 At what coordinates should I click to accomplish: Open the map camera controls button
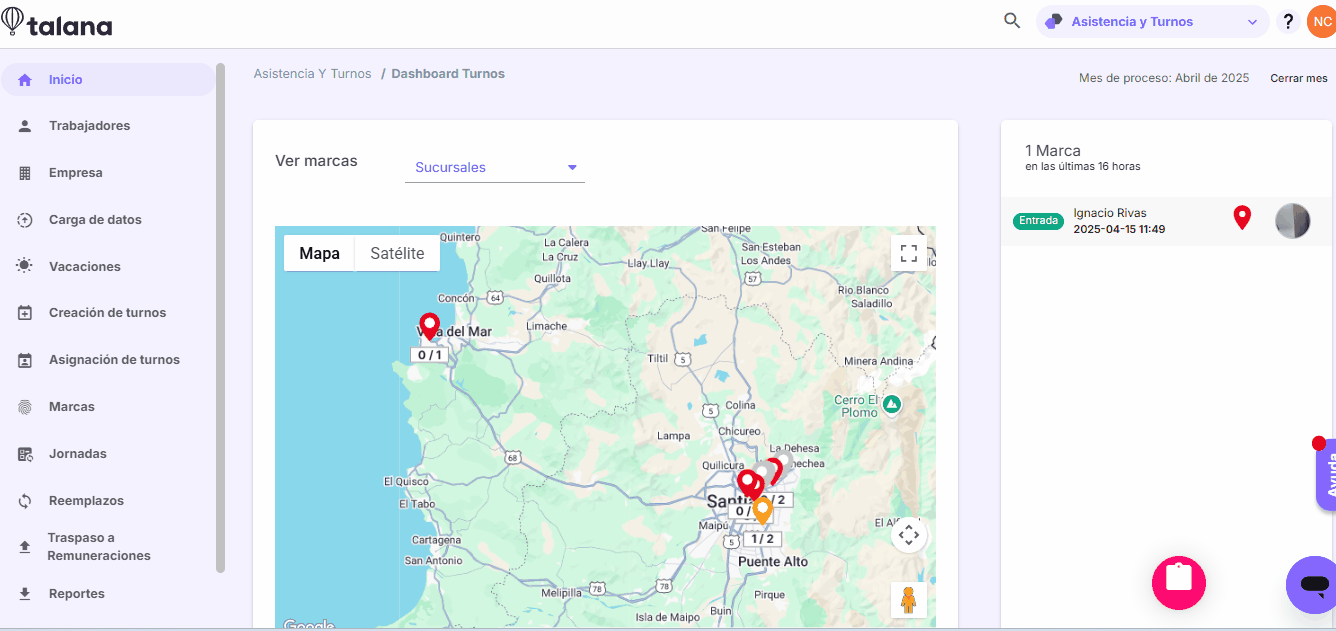click(908, 535)
